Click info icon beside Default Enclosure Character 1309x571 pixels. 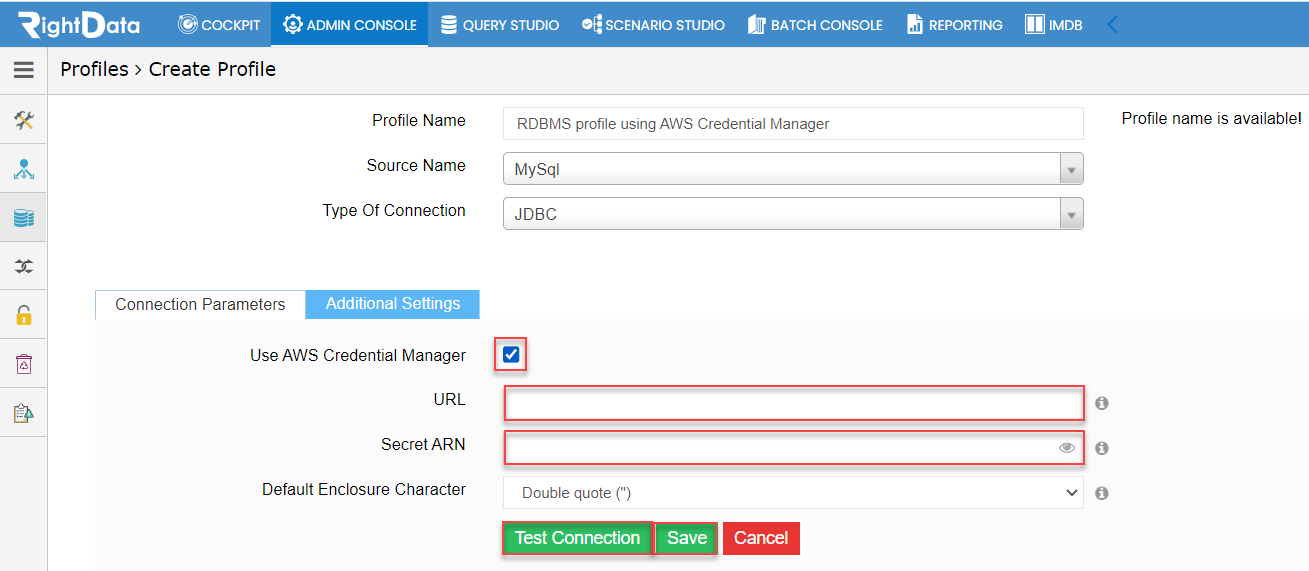pyautogui.click(x=1101, y=493)
